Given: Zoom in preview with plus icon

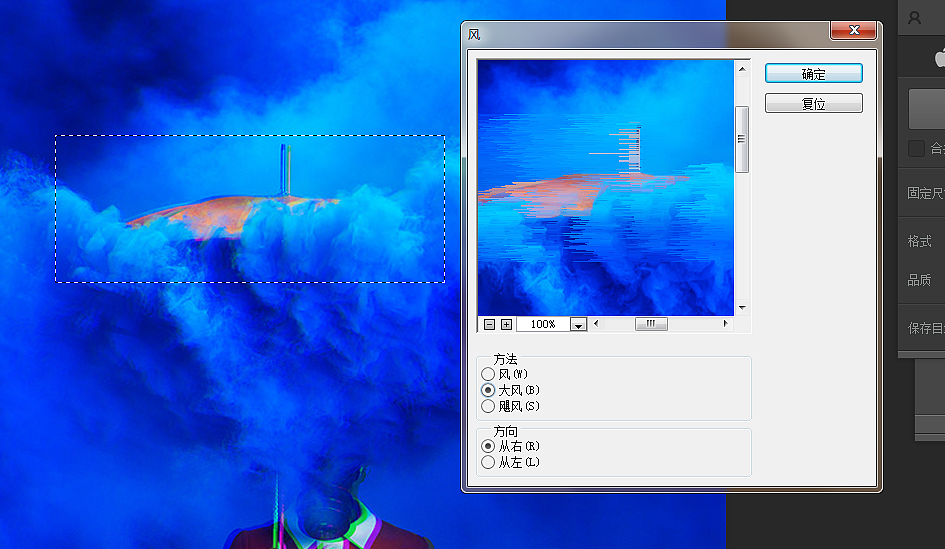Looking at the screenshot, I should [x=506, y=324].
